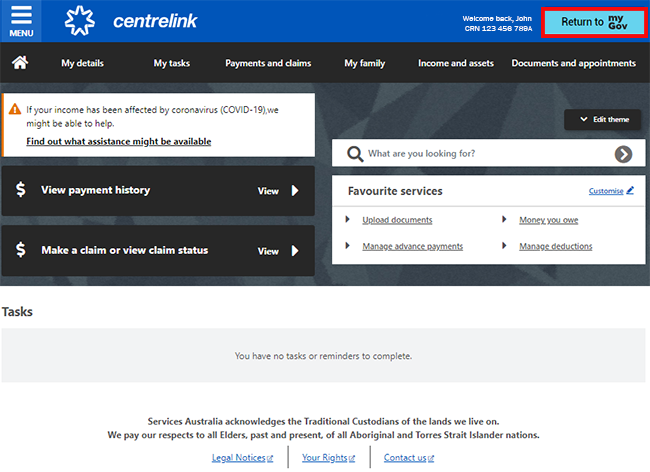Expand the Edit theme dropdown
The height and width of the screenshot is (472, 650).
pos(603,119)
